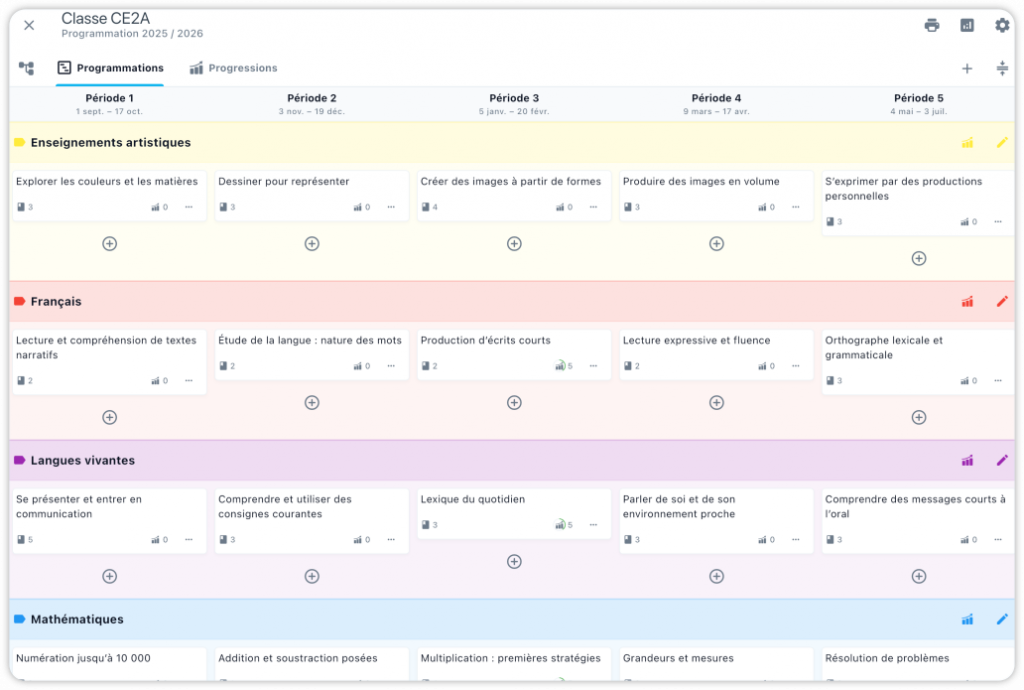Open more options on 'Explorer les couleurs' card
This screenshot has width=1024, height=690.
[x=189, y=207]
